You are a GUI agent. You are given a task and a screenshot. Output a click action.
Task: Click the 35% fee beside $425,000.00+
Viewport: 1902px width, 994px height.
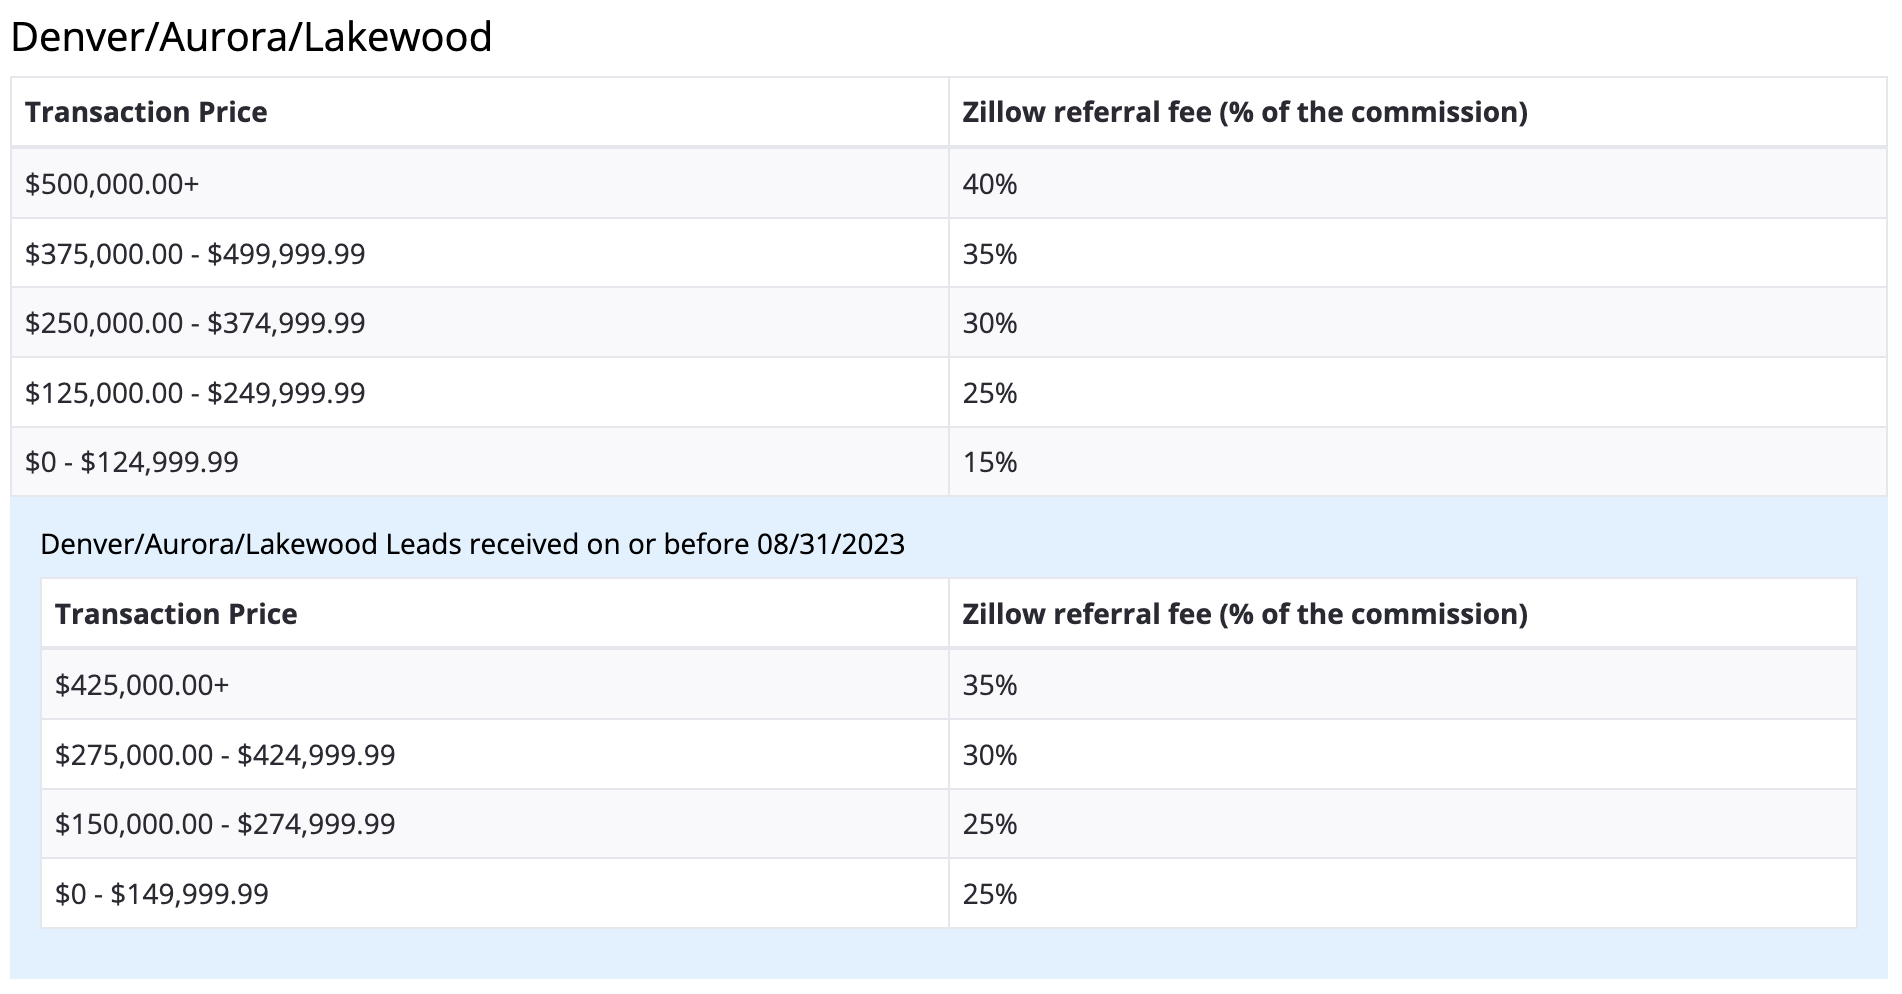coord(990,685)
